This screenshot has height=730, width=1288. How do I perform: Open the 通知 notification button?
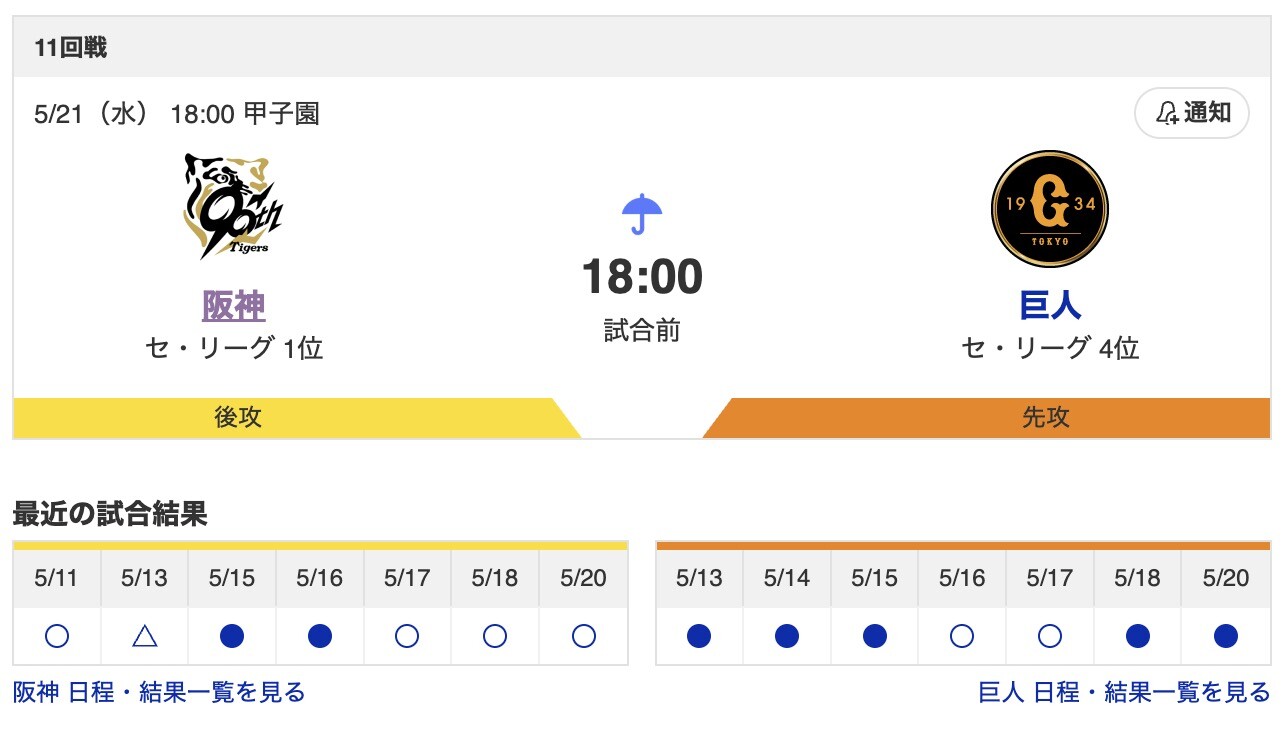[x=1191, y=113]
